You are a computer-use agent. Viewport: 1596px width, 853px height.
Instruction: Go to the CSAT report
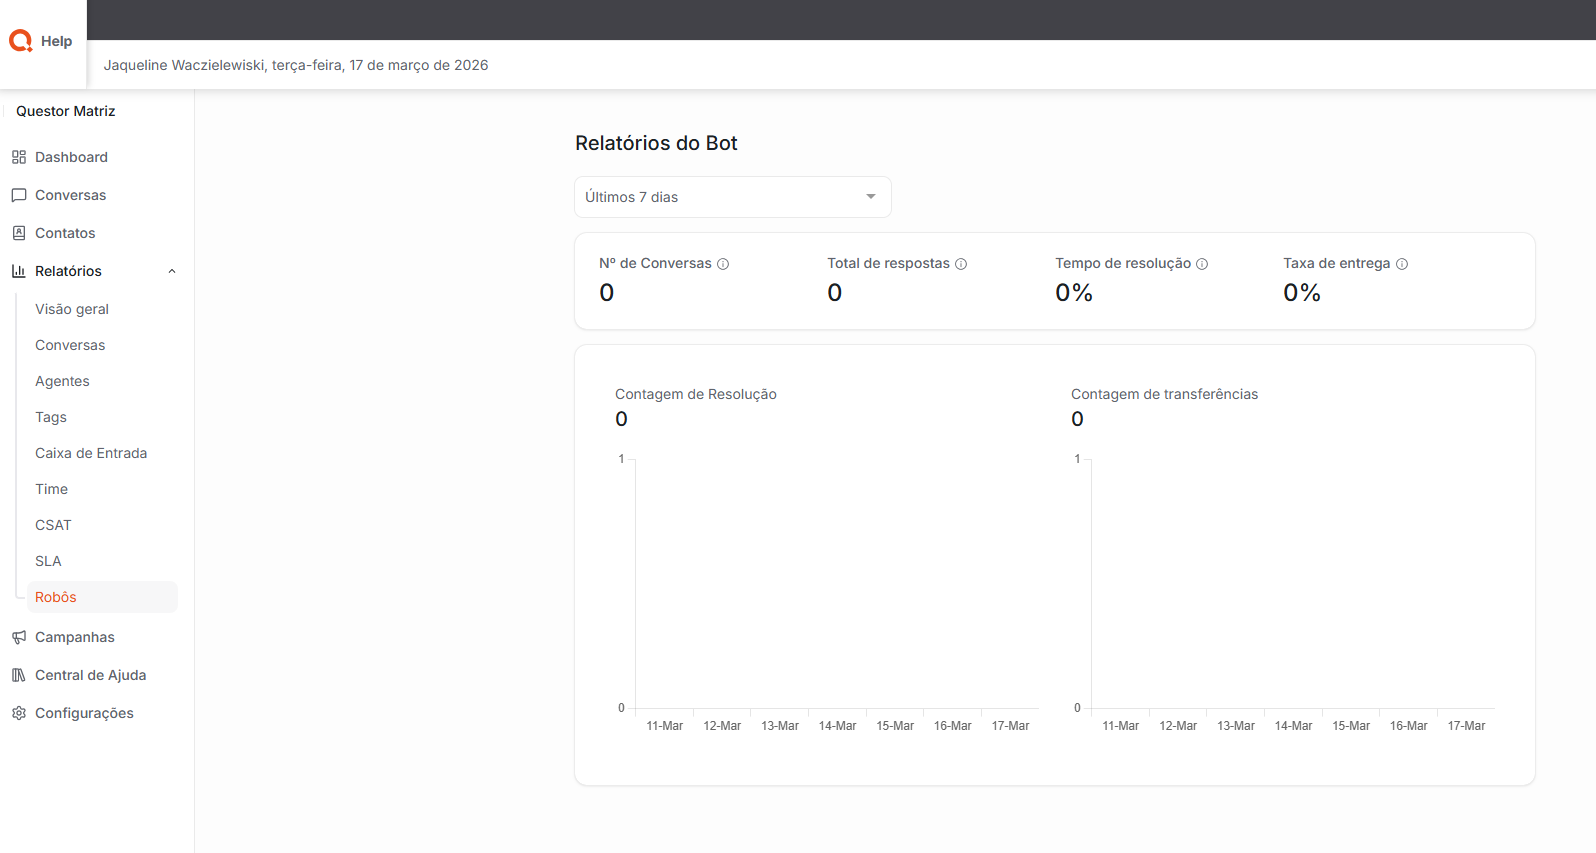click(x=53, y=525)
